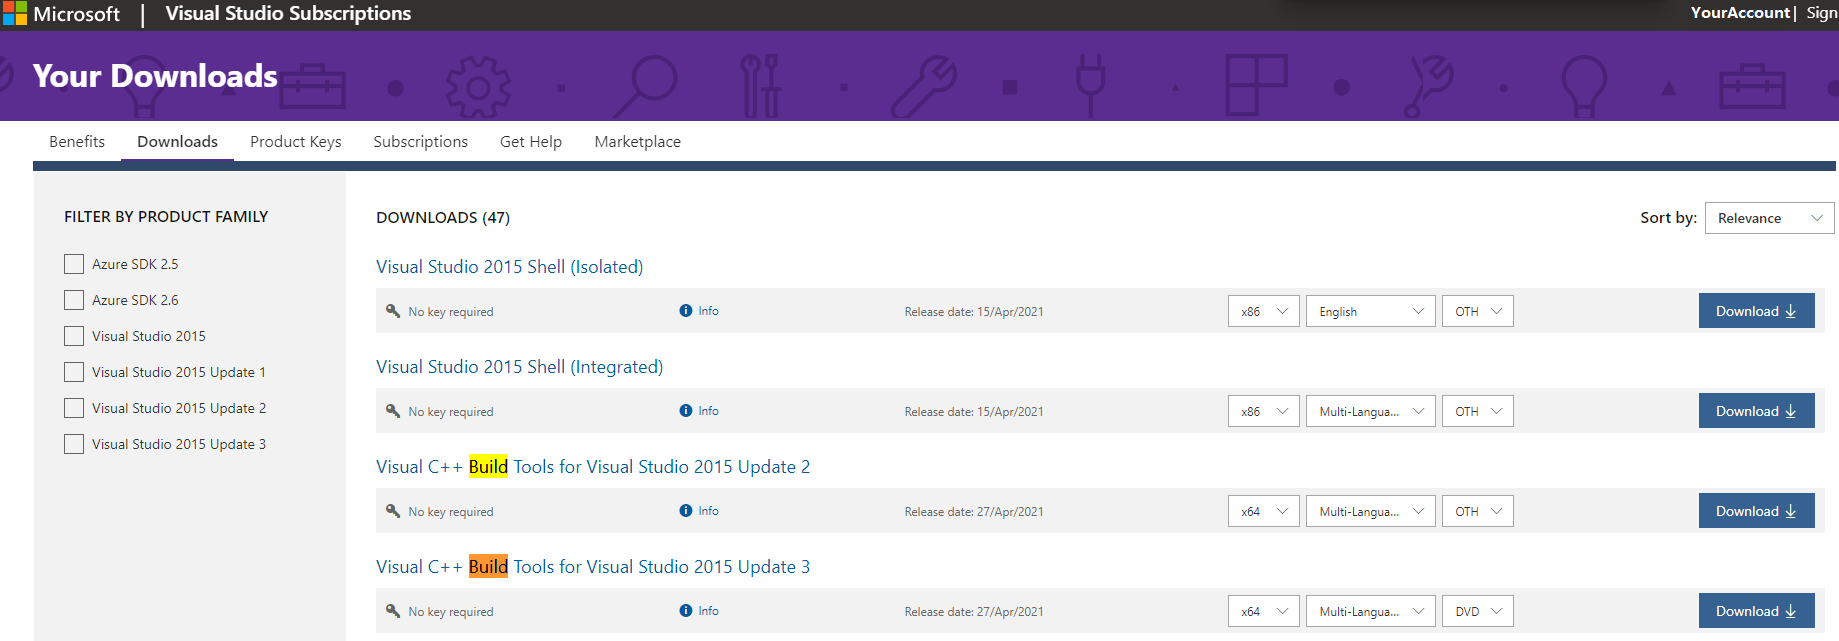This screenshot has height=641, width=1839.
Task: Click key icon in Shell (Isolated) row
Action: pos(393,311)
